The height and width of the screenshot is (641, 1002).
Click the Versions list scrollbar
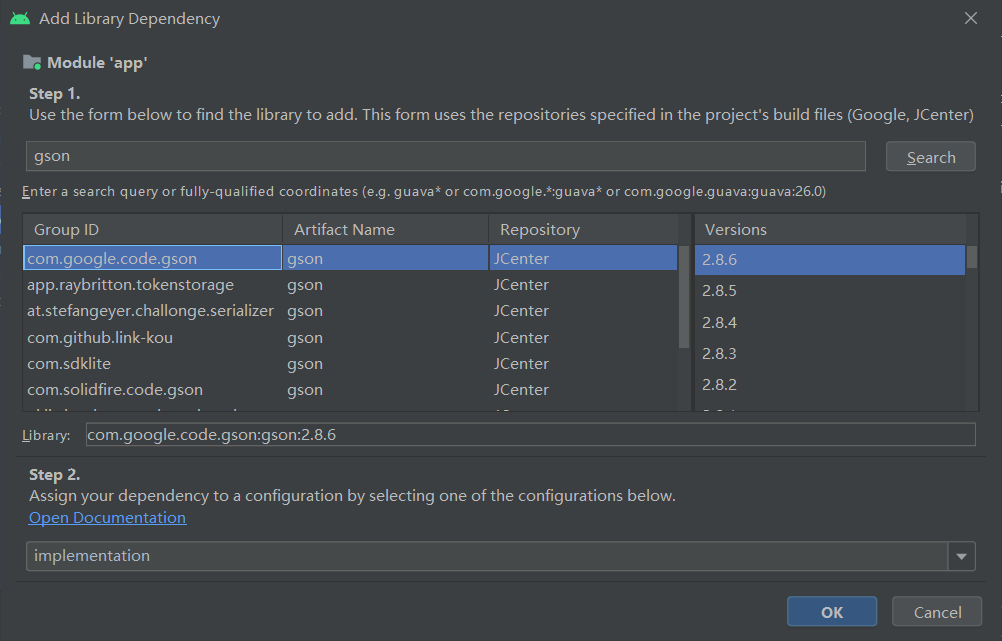pyautogui.click(x=971, y=257)
